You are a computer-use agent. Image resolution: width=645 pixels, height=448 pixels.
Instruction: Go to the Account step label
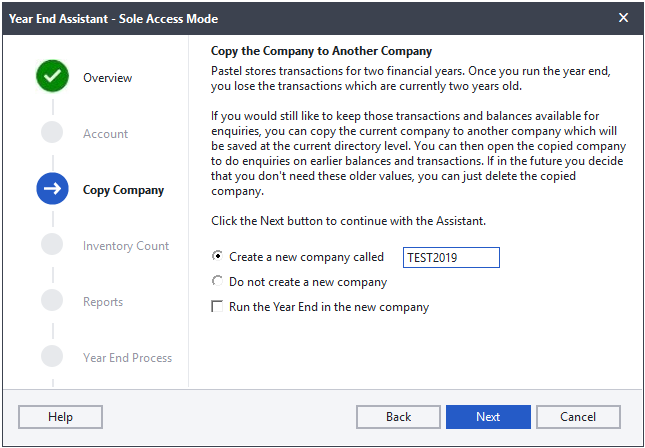point(106,134)
